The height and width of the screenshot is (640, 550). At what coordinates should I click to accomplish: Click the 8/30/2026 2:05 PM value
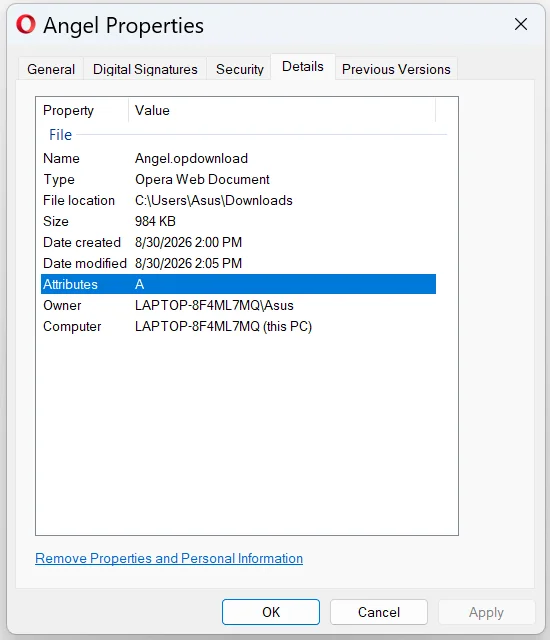click(x=188, y=263)
